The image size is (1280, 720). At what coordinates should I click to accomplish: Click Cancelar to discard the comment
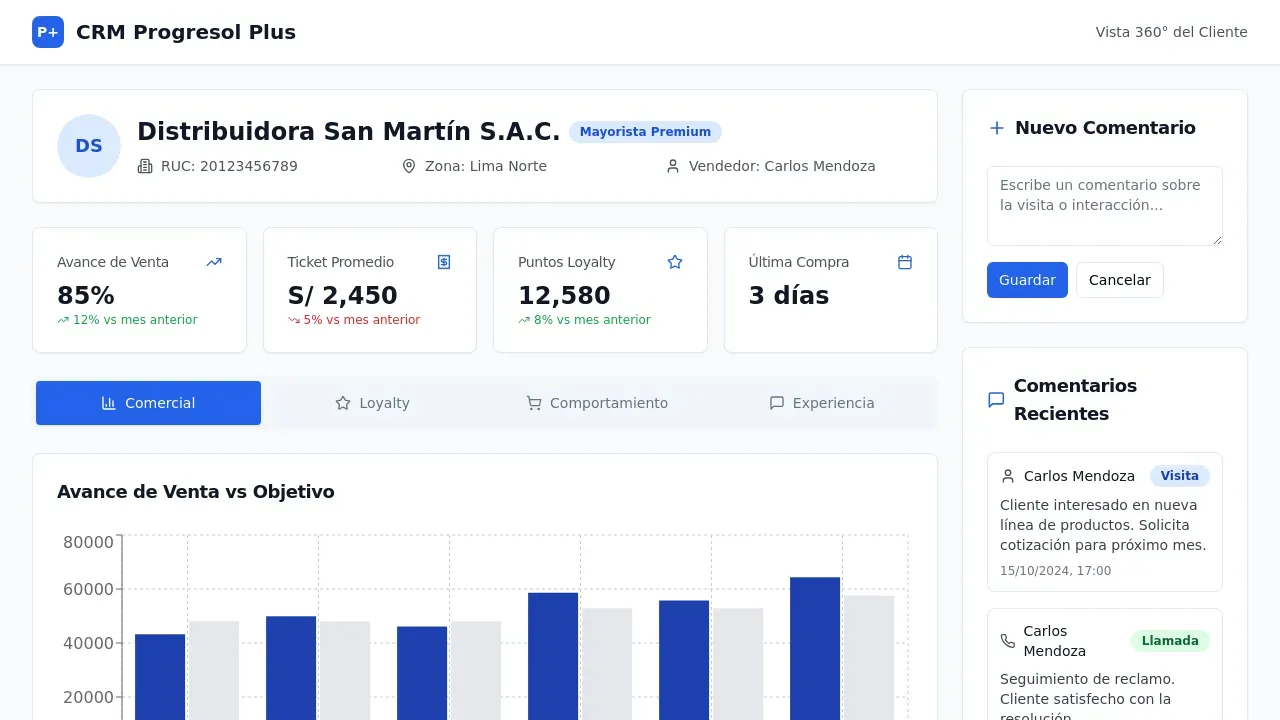pyautogui.click(x=1120, y=280)
